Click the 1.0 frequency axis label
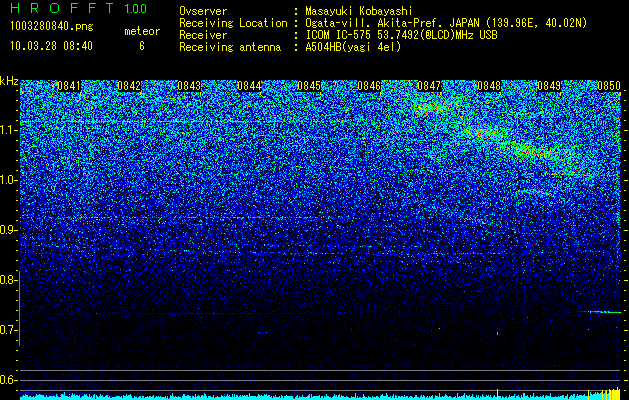Viewport: 629px width, 400px height. 9,180
